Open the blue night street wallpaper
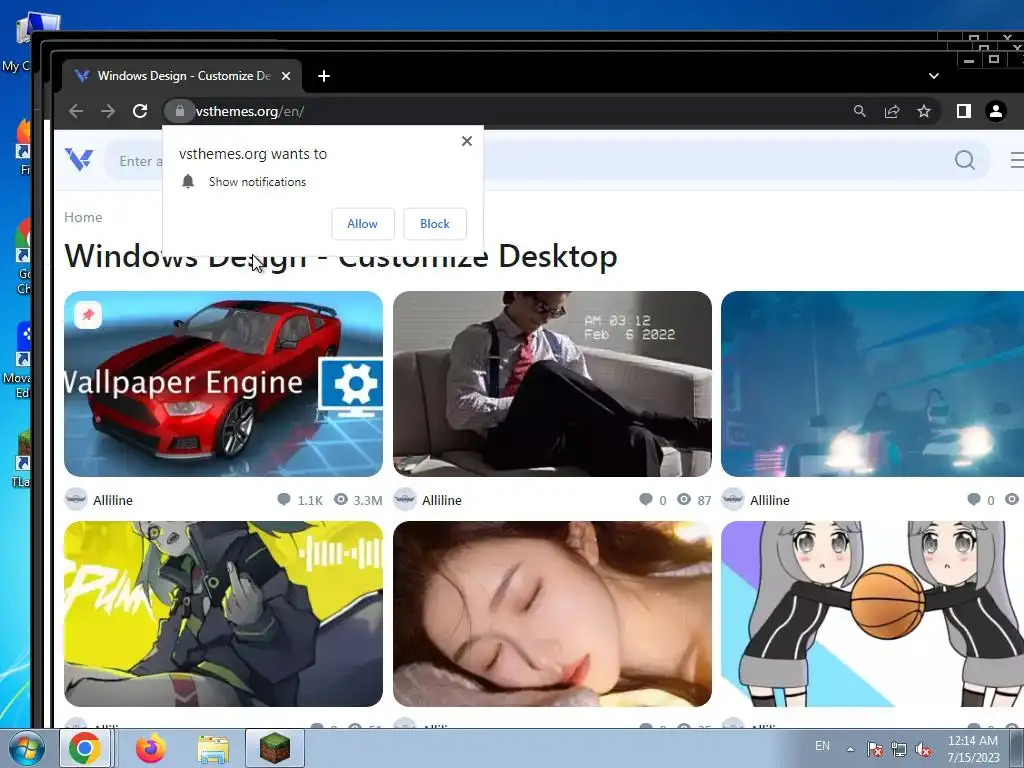This screenshot has height=768, width=1024. click(872, 384)
